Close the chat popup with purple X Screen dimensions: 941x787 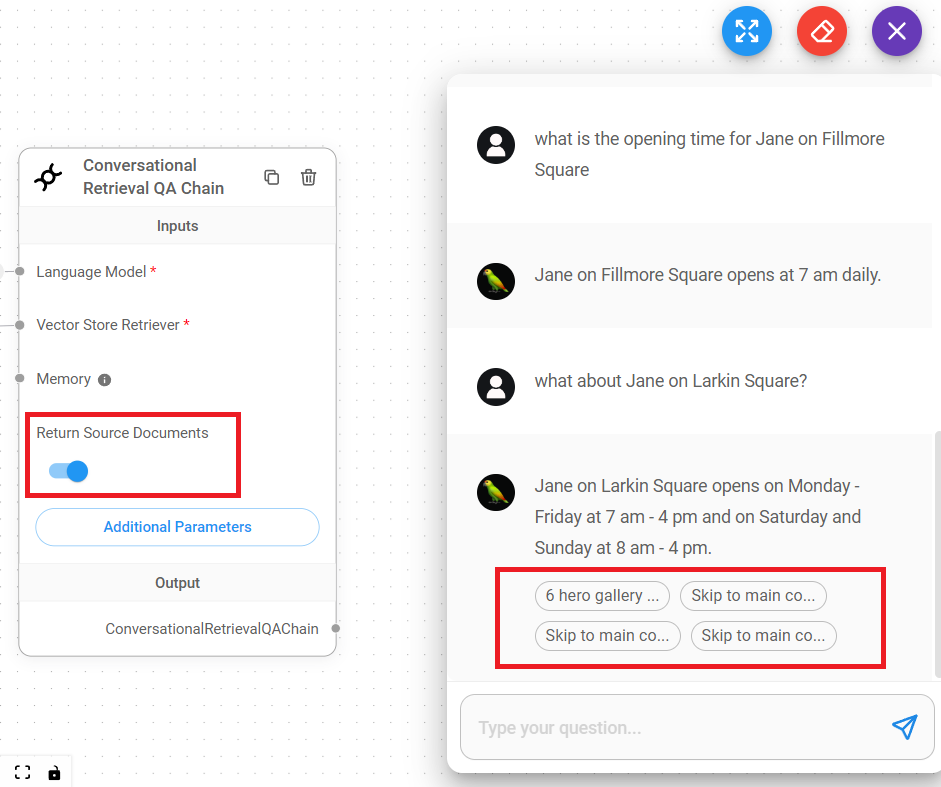[x=896, y=32]
